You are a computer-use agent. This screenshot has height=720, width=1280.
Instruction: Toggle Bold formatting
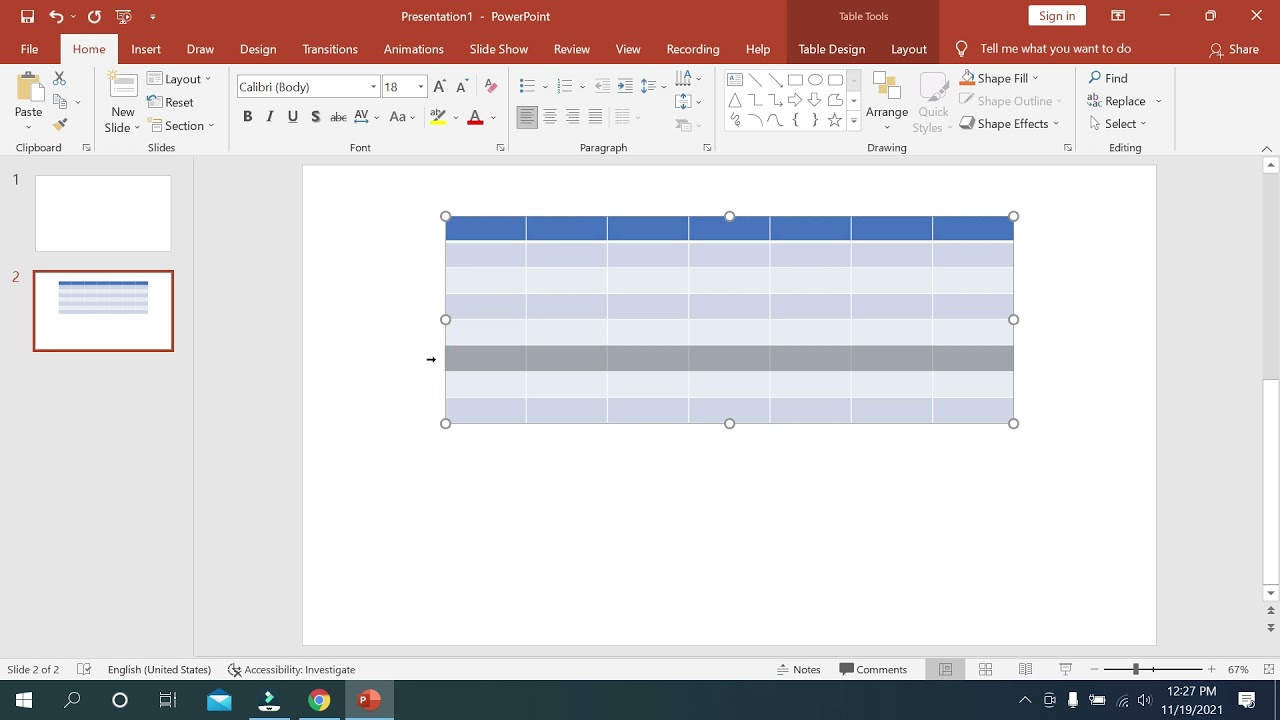247,117
